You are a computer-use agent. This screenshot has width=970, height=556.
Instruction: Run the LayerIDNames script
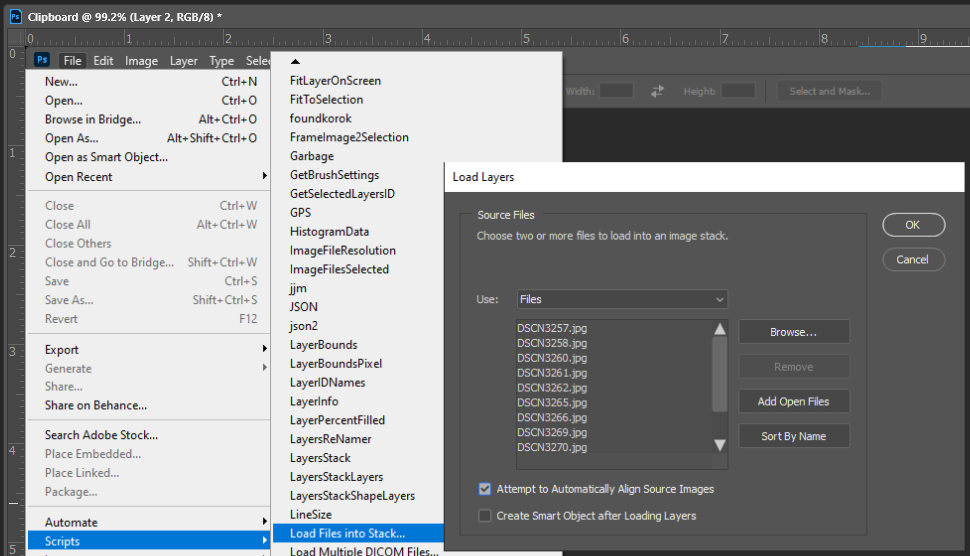[x=328, y=382]
